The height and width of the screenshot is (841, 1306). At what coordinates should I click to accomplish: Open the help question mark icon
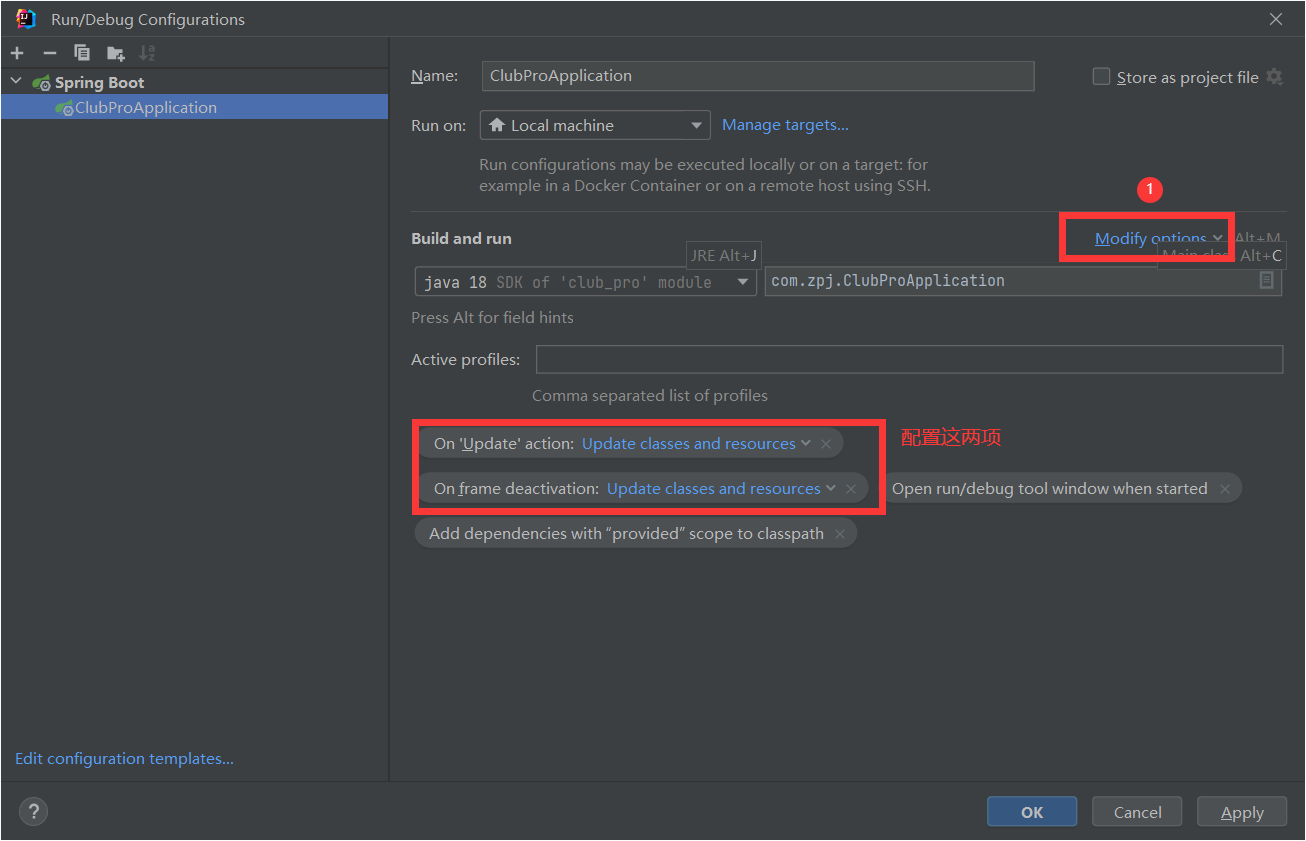click(33, 812)
